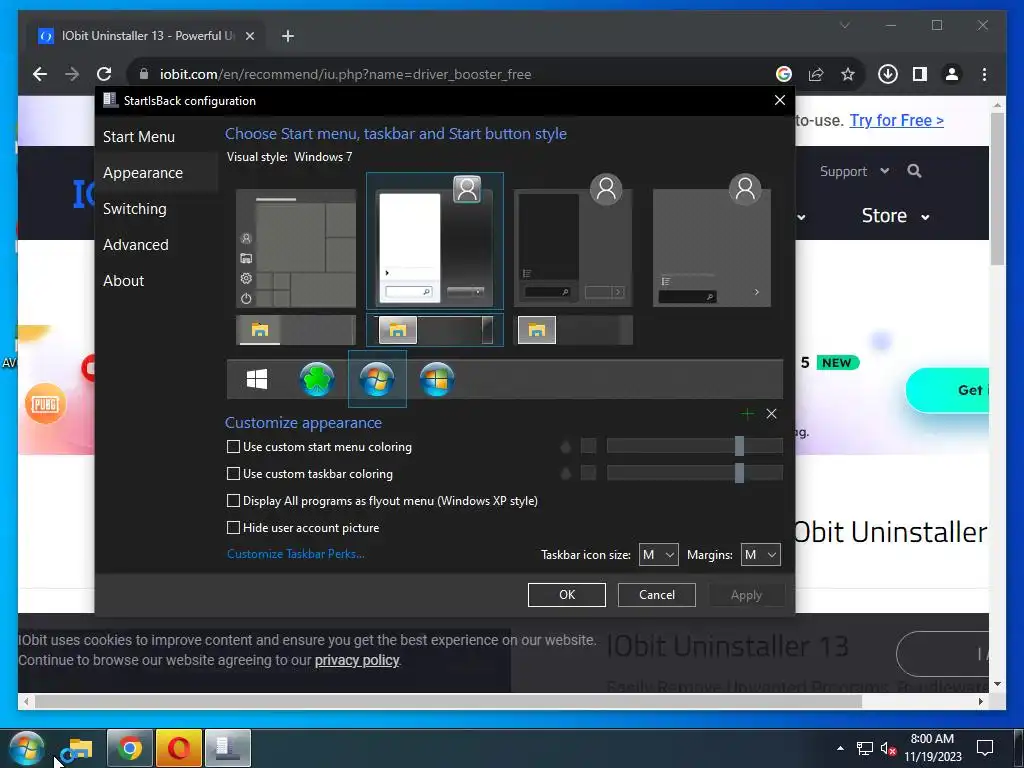Click the address bar URL field
Image resolution: width=1024 pixels, height=768 pixels.
pos(457,74)
